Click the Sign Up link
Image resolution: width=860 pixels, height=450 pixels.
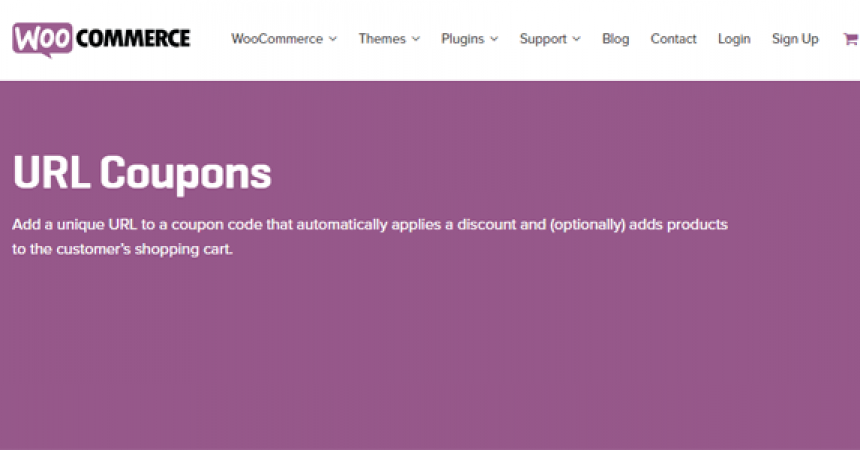795,39
